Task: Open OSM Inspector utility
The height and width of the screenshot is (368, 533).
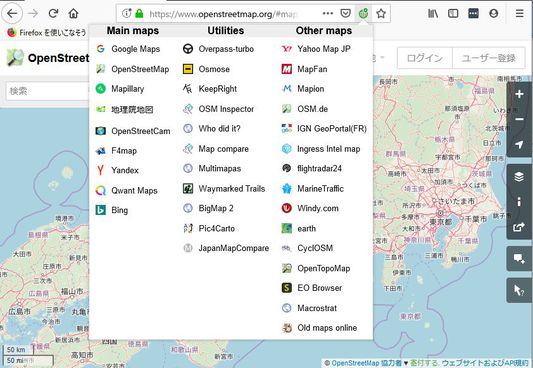Action: (218, 109)
